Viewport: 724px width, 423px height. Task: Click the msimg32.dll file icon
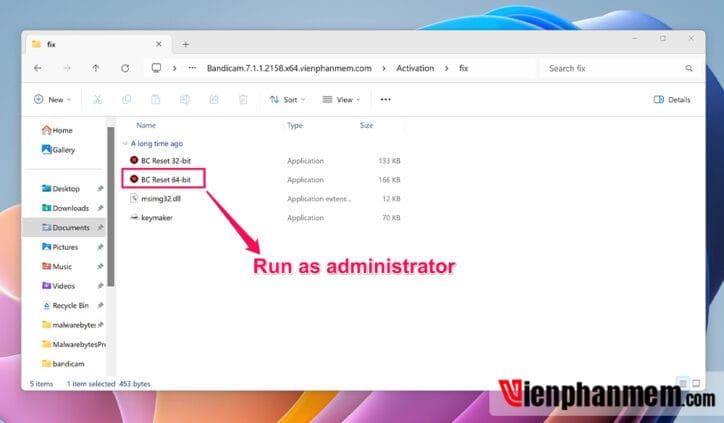click(x=134, y=198)
